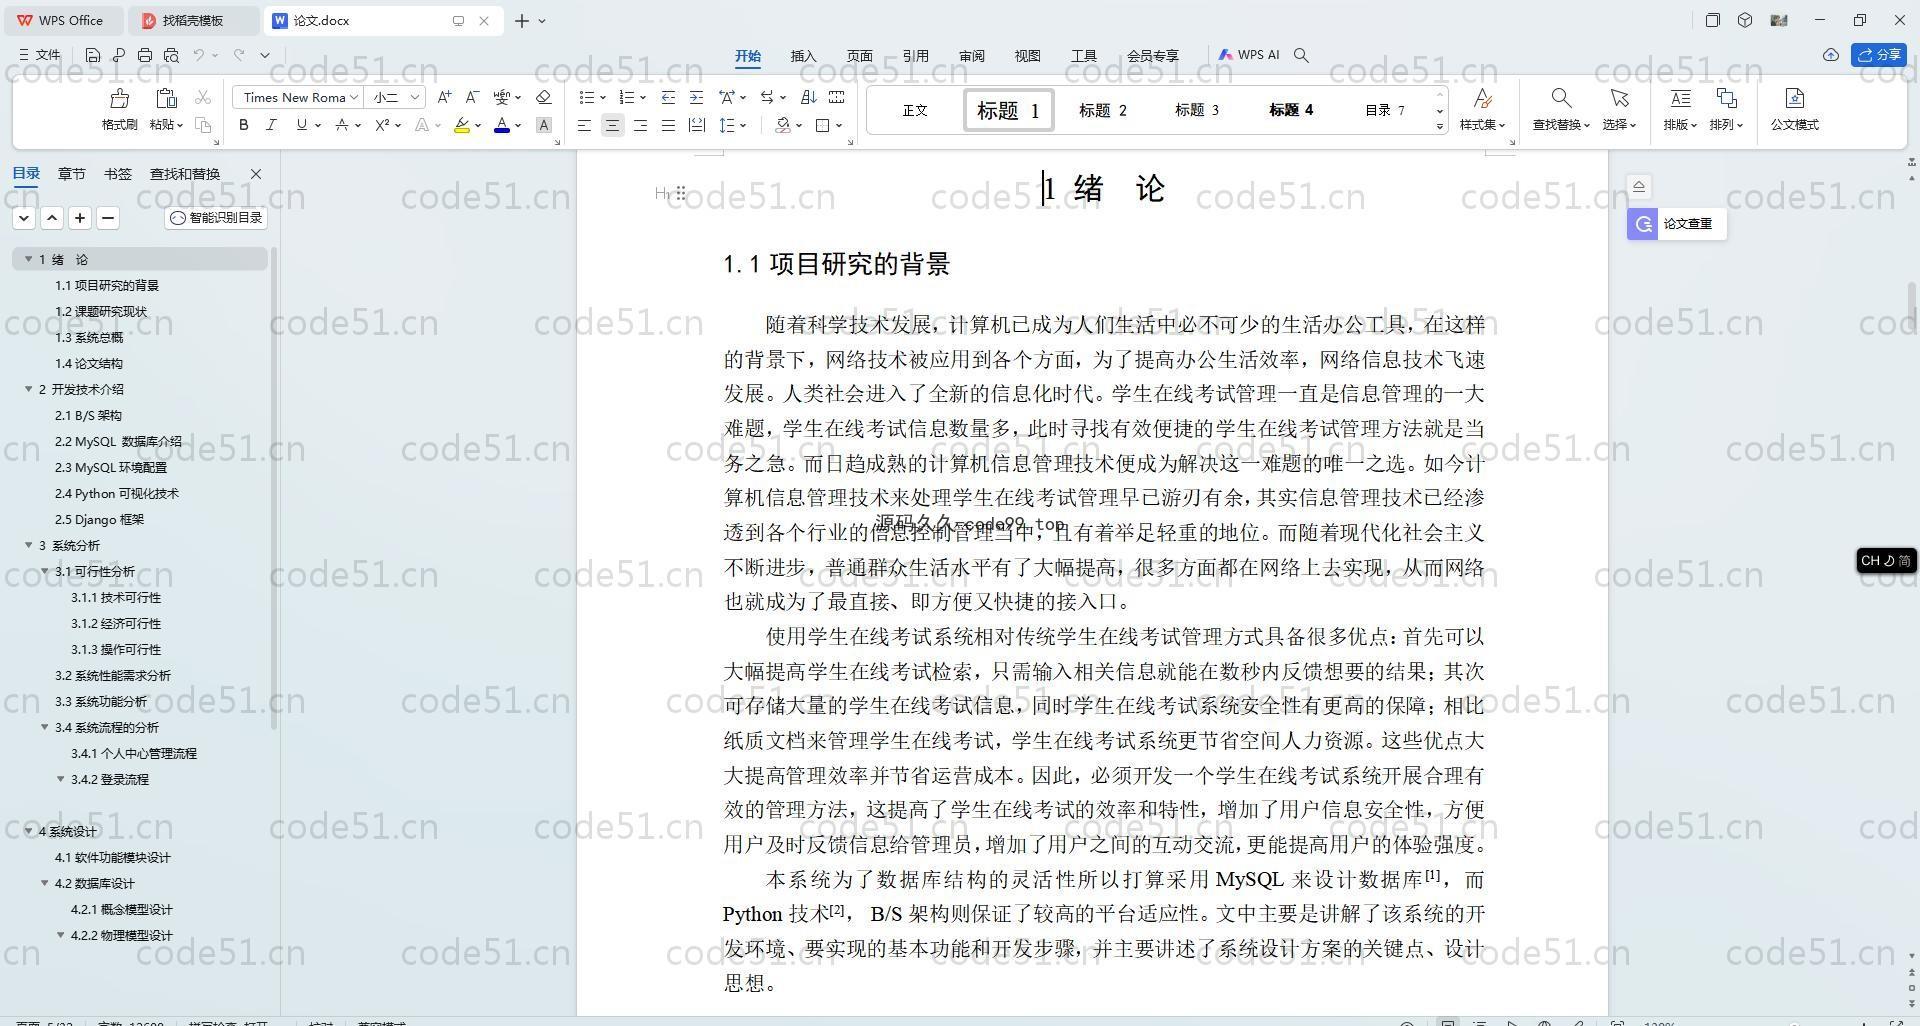
Task: Toggle center alignment for the paragraph
Action: point(612,125)
